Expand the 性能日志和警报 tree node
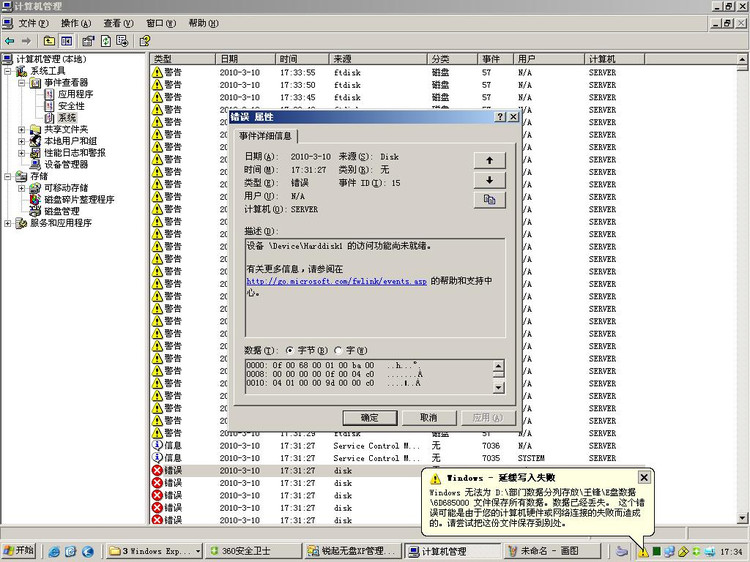 pyautogui.click(x=22, y=153)
